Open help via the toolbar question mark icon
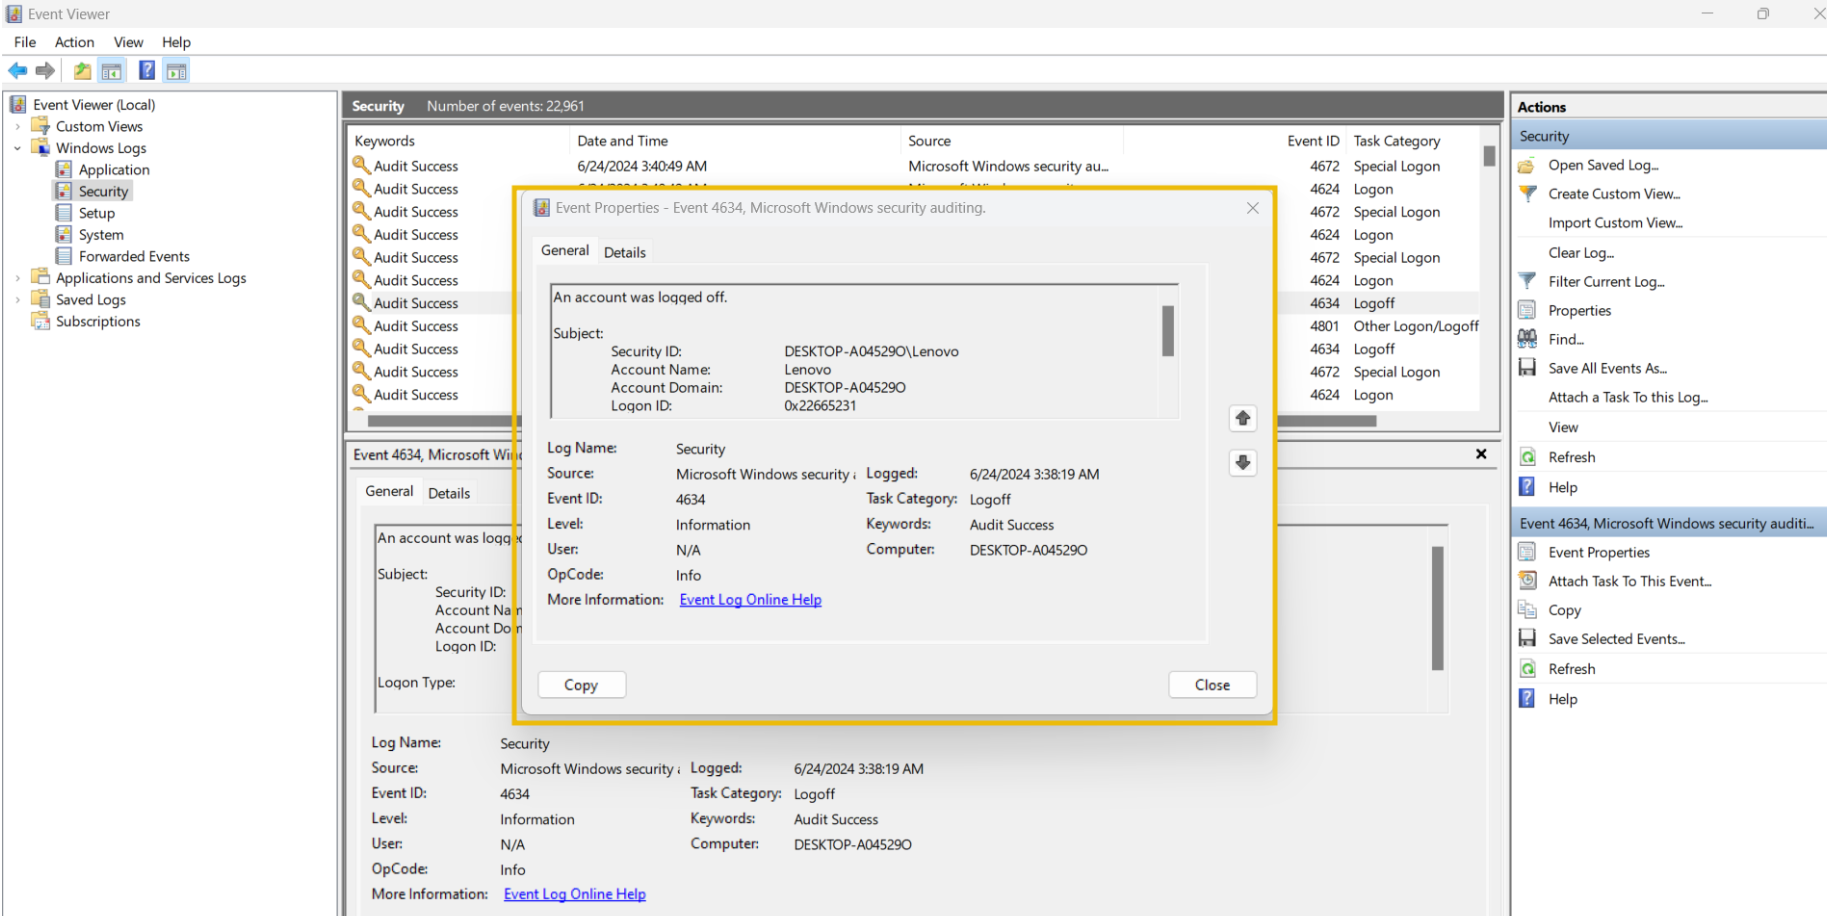The image size is (1827, 916). pyautogui.click(x=147, y=70)
